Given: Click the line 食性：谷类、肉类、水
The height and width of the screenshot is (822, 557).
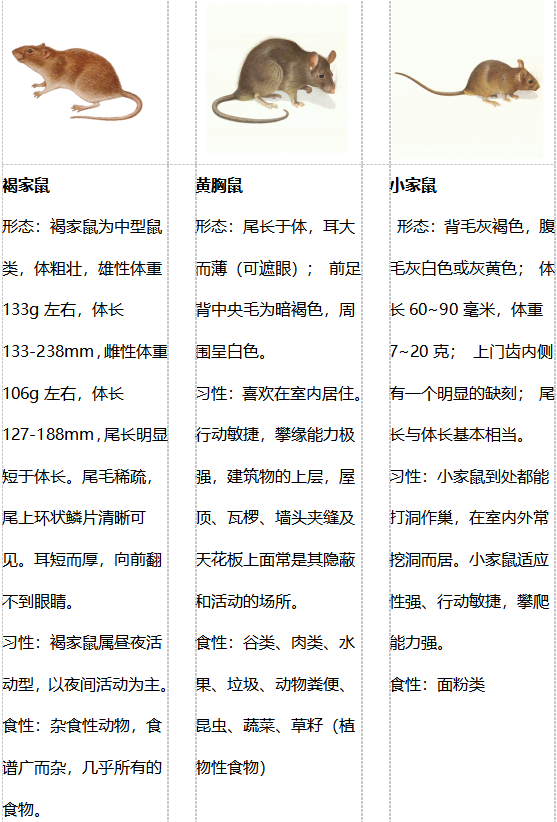Looking at the screenshot, I should click(x=276, y=643).
